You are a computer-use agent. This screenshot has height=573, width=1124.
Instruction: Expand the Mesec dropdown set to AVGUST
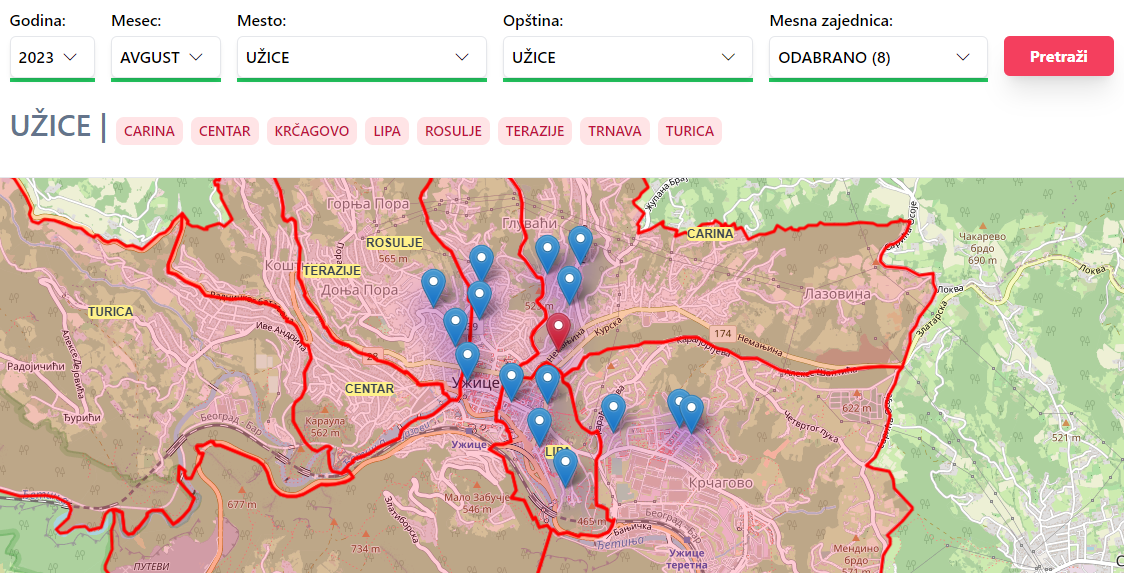pyautogui.click(x=165, y=58)
